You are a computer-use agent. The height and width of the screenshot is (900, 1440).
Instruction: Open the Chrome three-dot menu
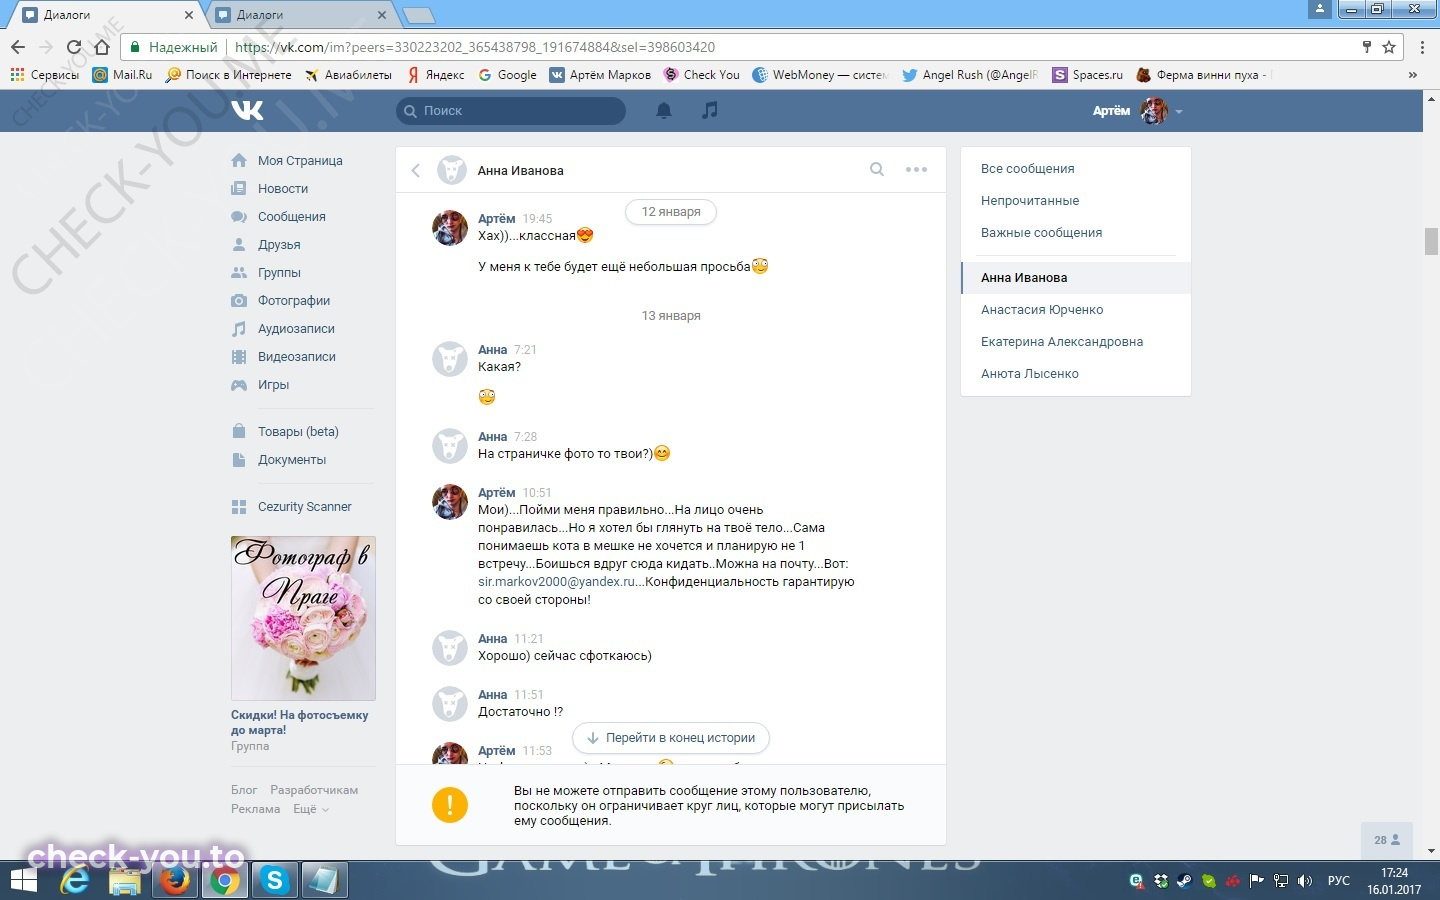[1422, 47]
